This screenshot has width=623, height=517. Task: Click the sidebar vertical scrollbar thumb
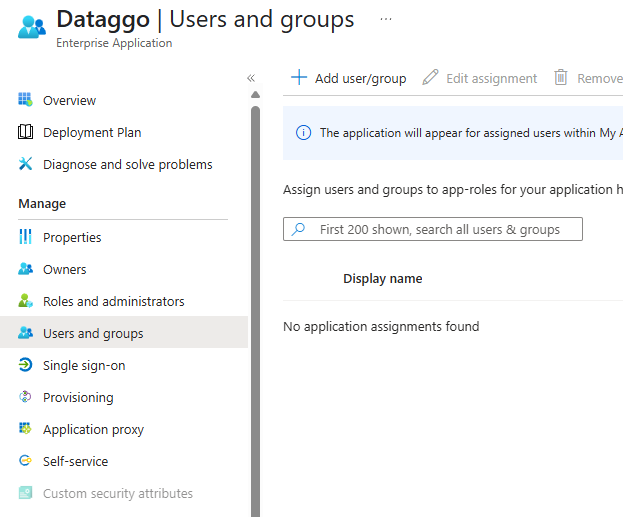point(255,312)
